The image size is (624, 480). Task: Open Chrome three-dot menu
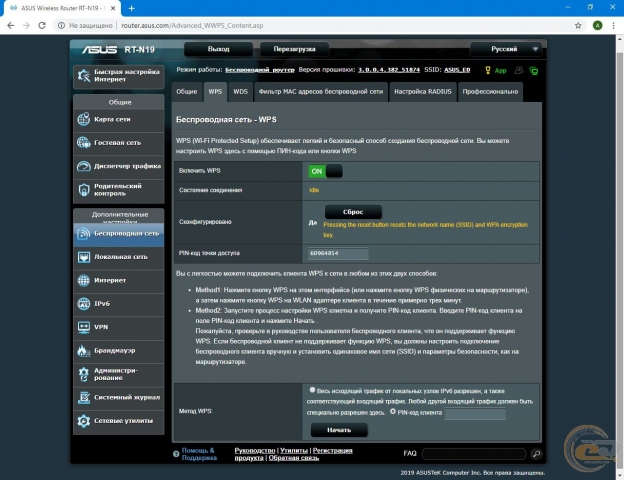[x=613, y=25]
